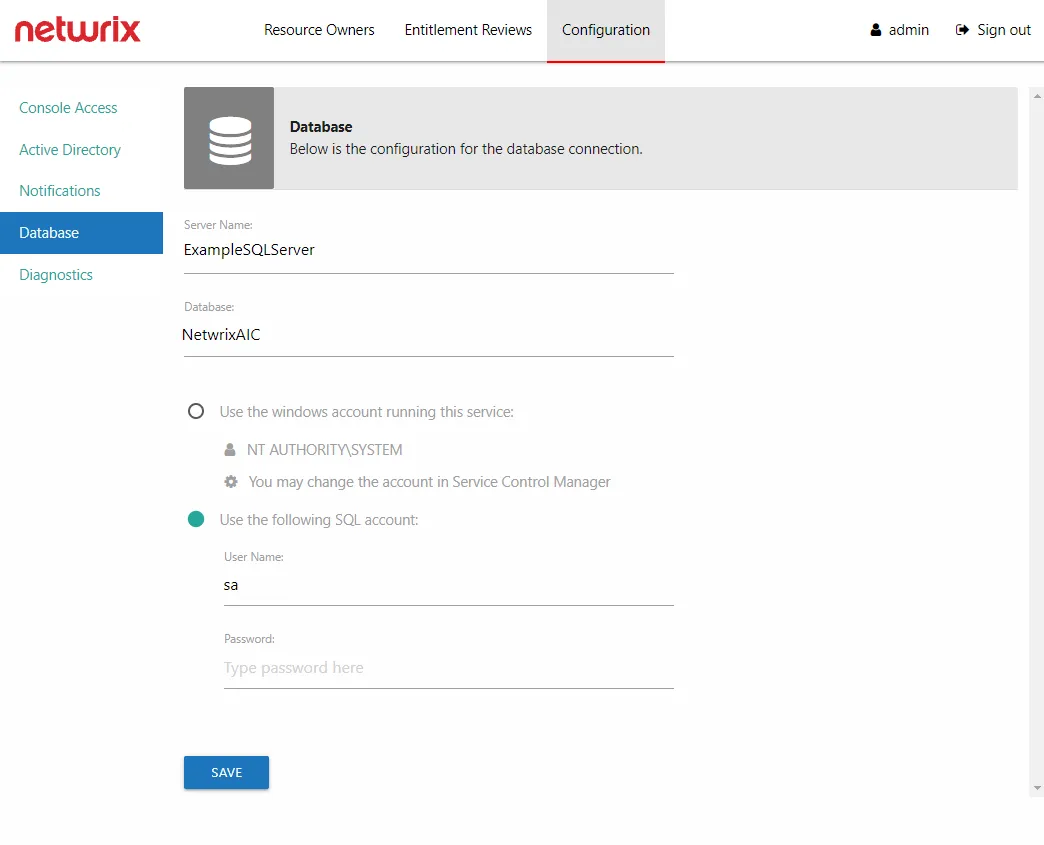Screen dimensions: 1044x845
Task: Open Notifications settings page
Action: tap(60, 191)
